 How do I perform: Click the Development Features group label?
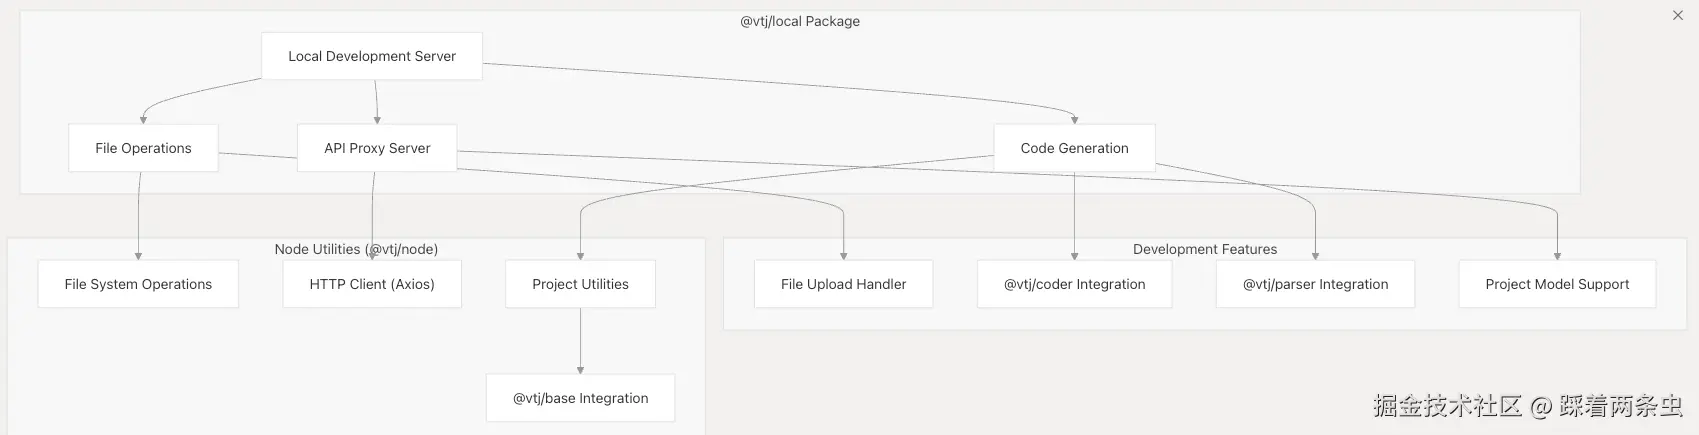(x=1204, y=249)
